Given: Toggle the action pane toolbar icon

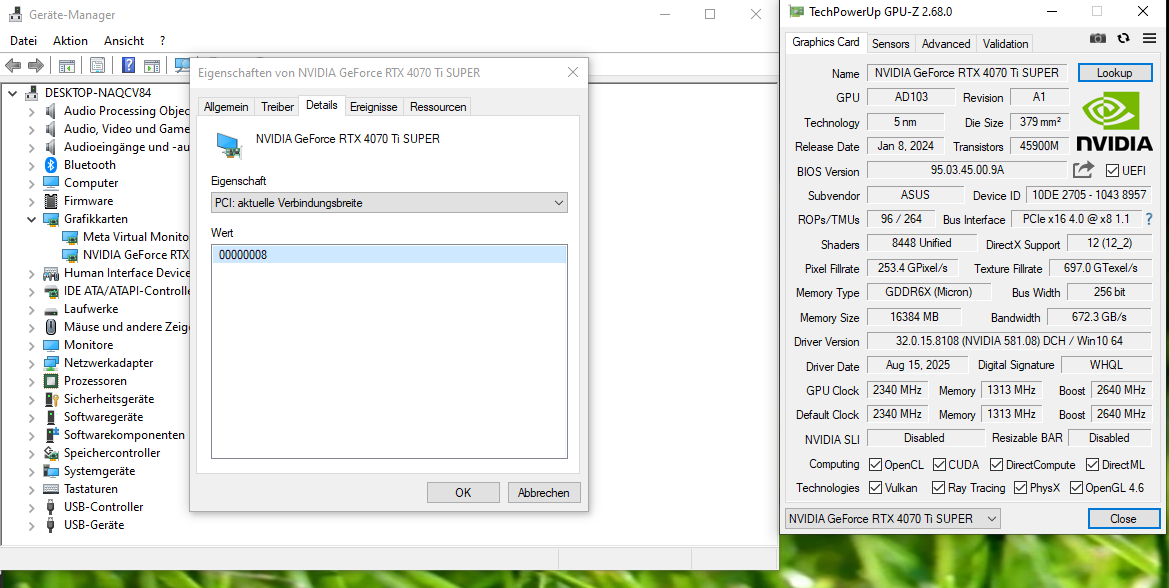Looking at the screenshot, I should [x=152, y=66].
